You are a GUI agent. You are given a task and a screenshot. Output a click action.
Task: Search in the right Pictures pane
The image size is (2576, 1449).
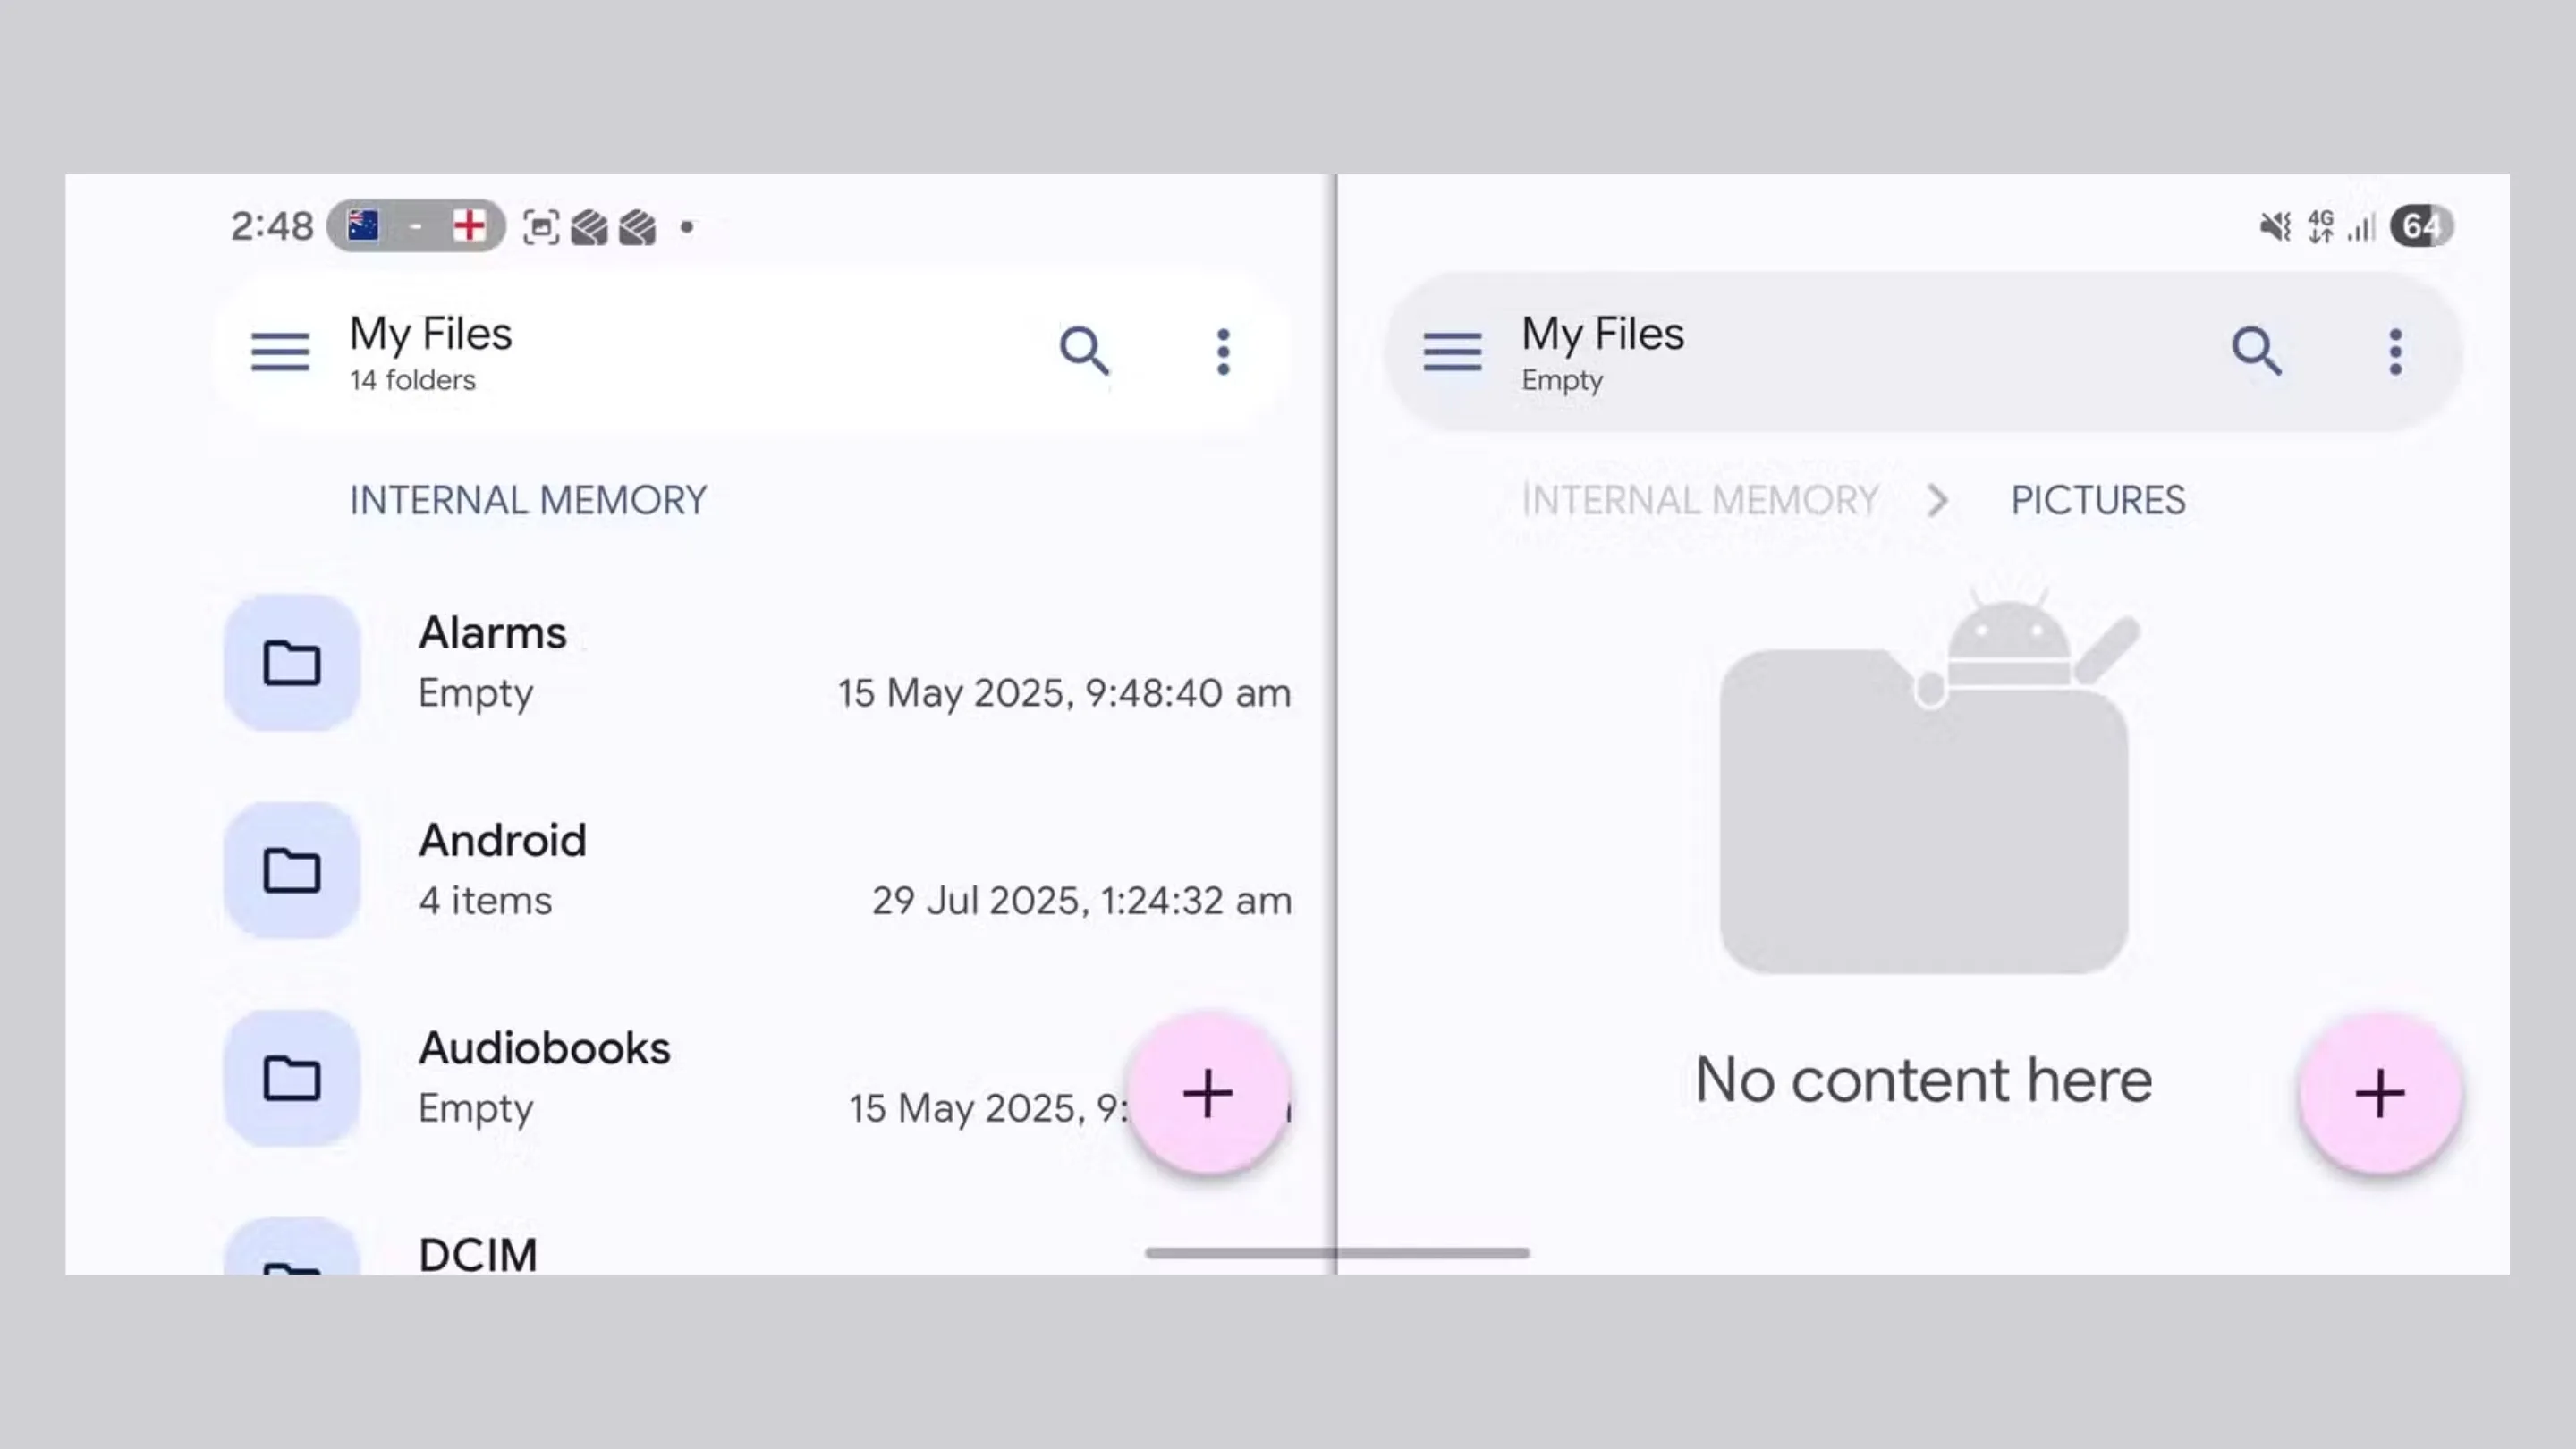coord(2256,351)
